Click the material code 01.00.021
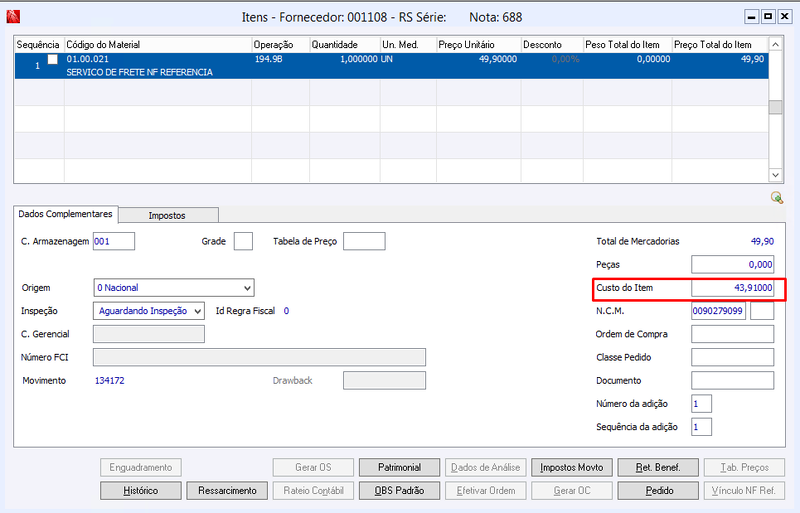Screen dimensions: 800x513 [88, 59]
